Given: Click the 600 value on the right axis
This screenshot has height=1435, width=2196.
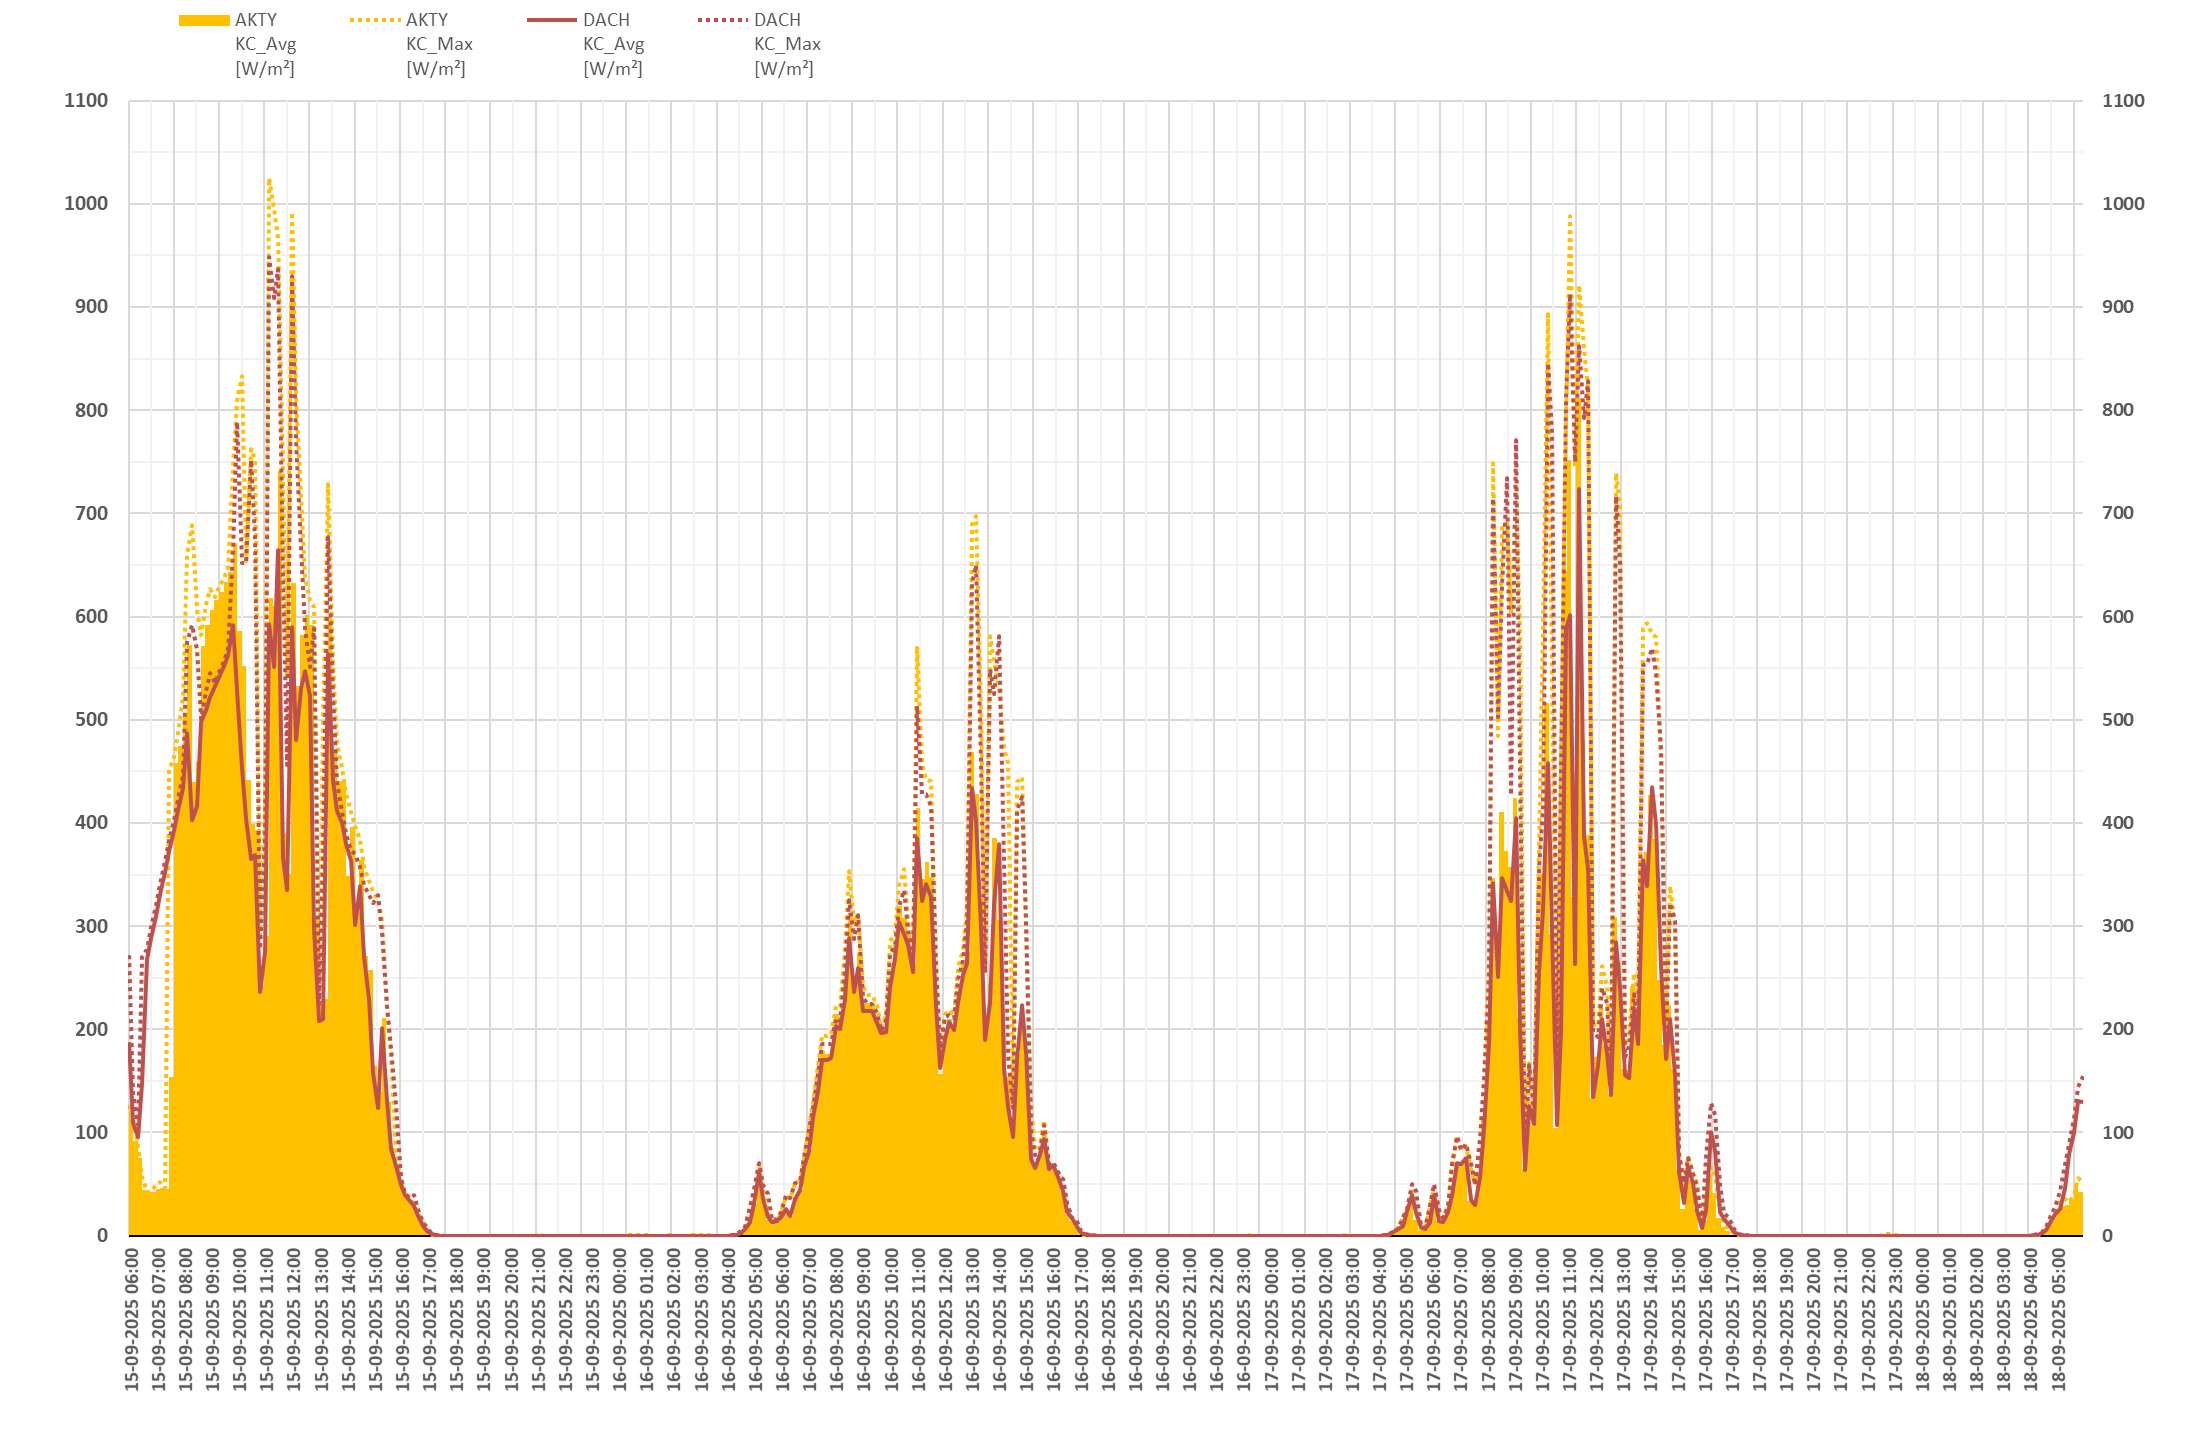Looking at the screenshot, I should pyautogui.click(x=2118, y=616).
